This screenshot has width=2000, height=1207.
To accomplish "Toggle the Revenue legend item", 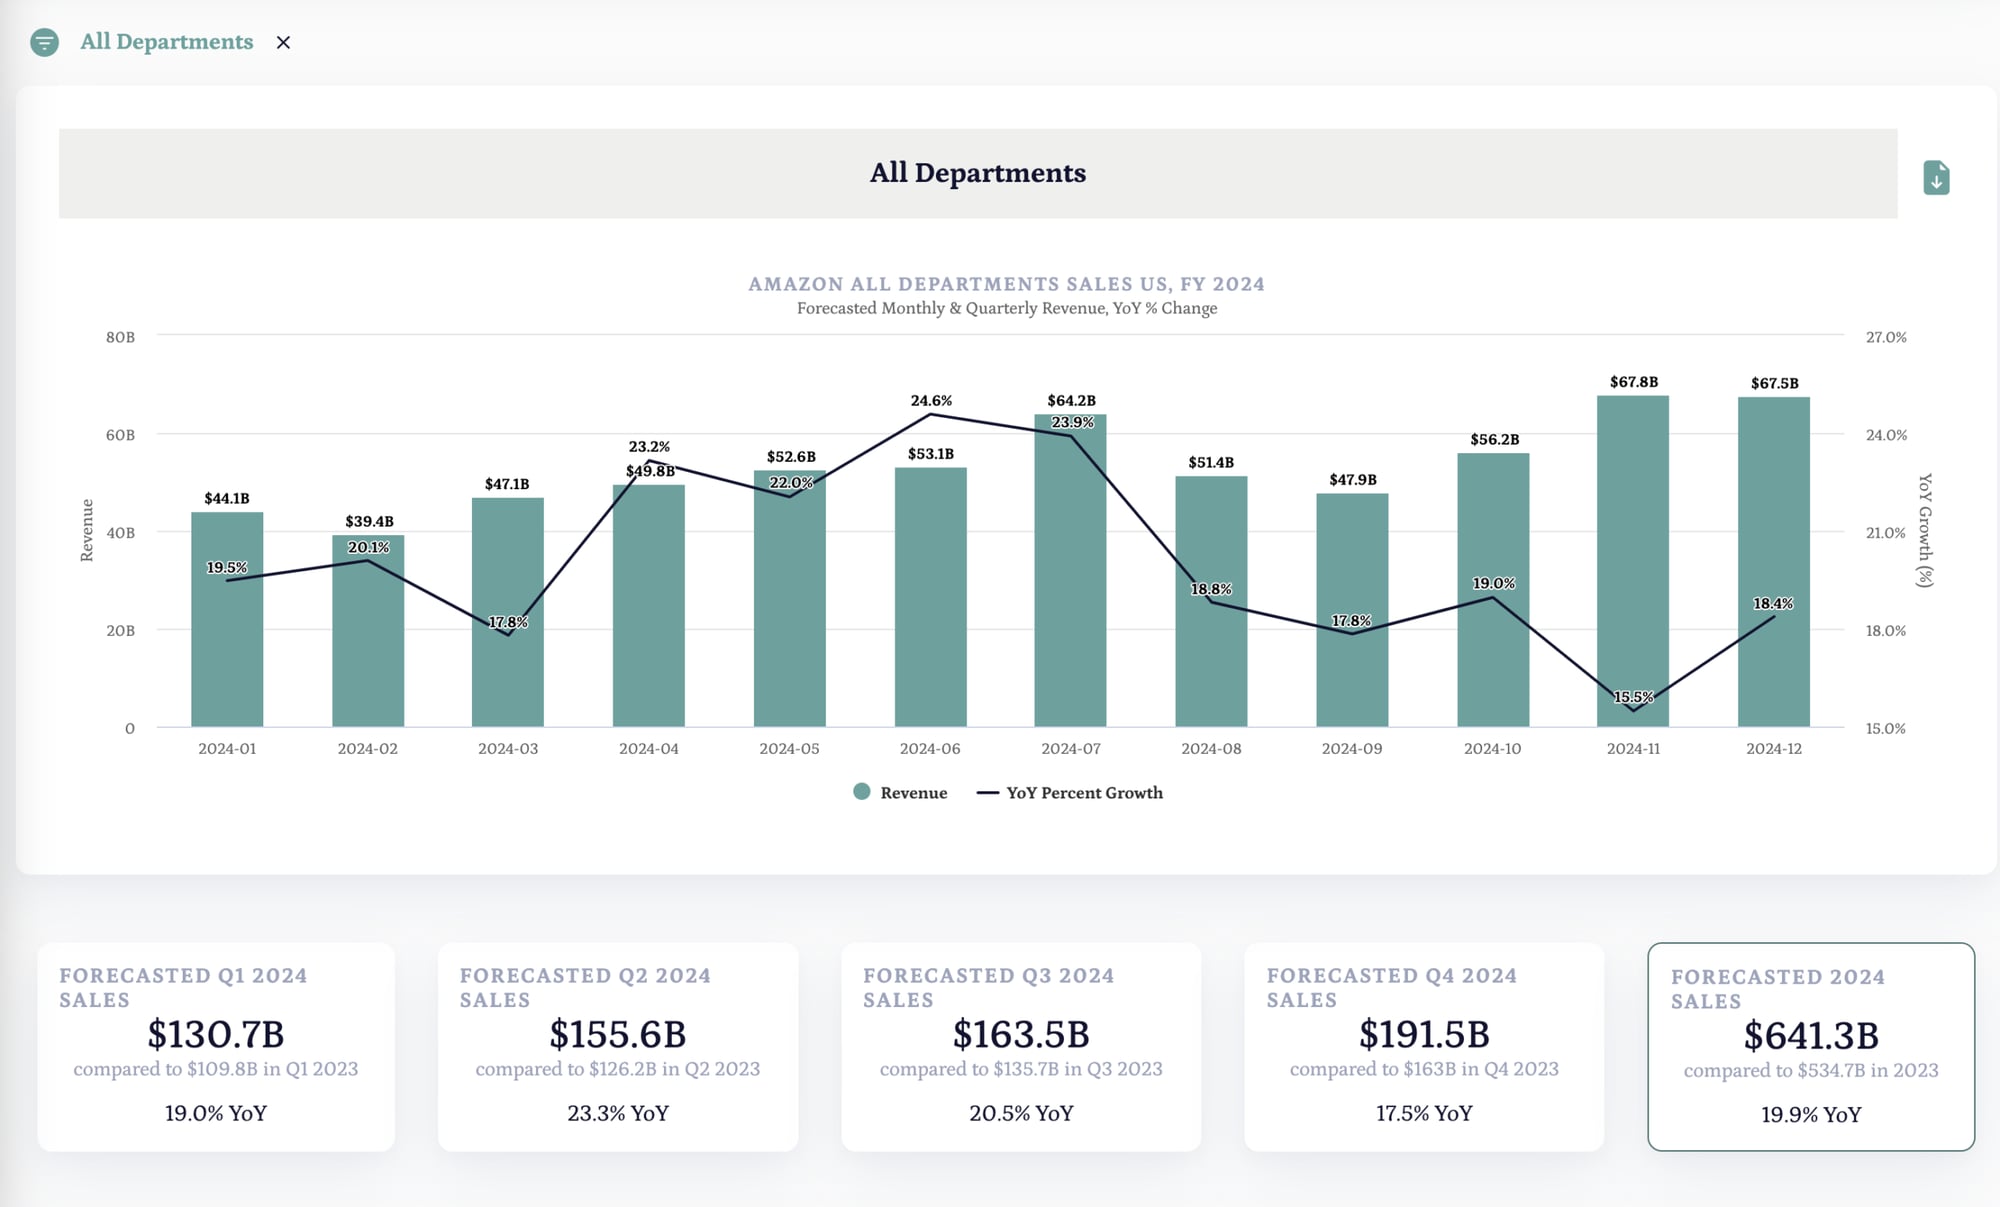I will [900, 792].
